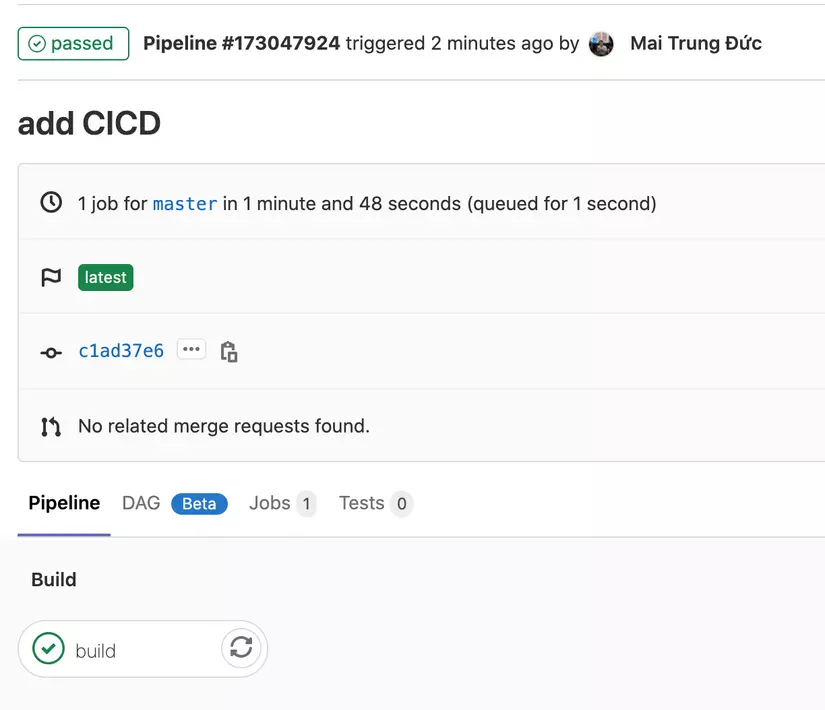
Task: Click the passed status check icon beside build job
Action: [x=46, y=648]
